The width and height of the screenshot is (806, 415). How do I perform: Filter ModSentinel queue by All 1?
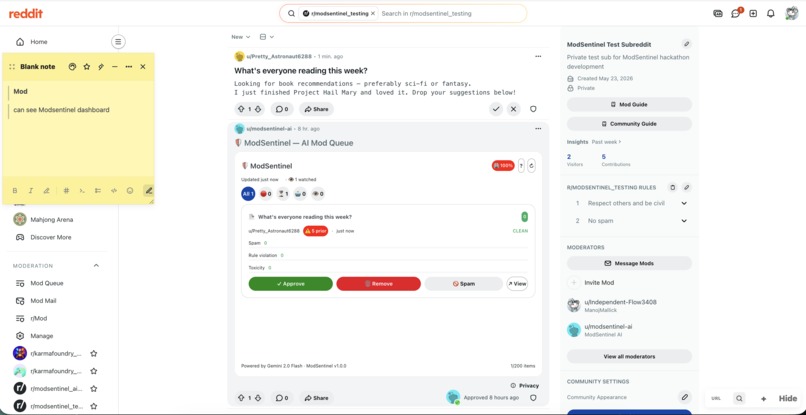tap(248, 194)
